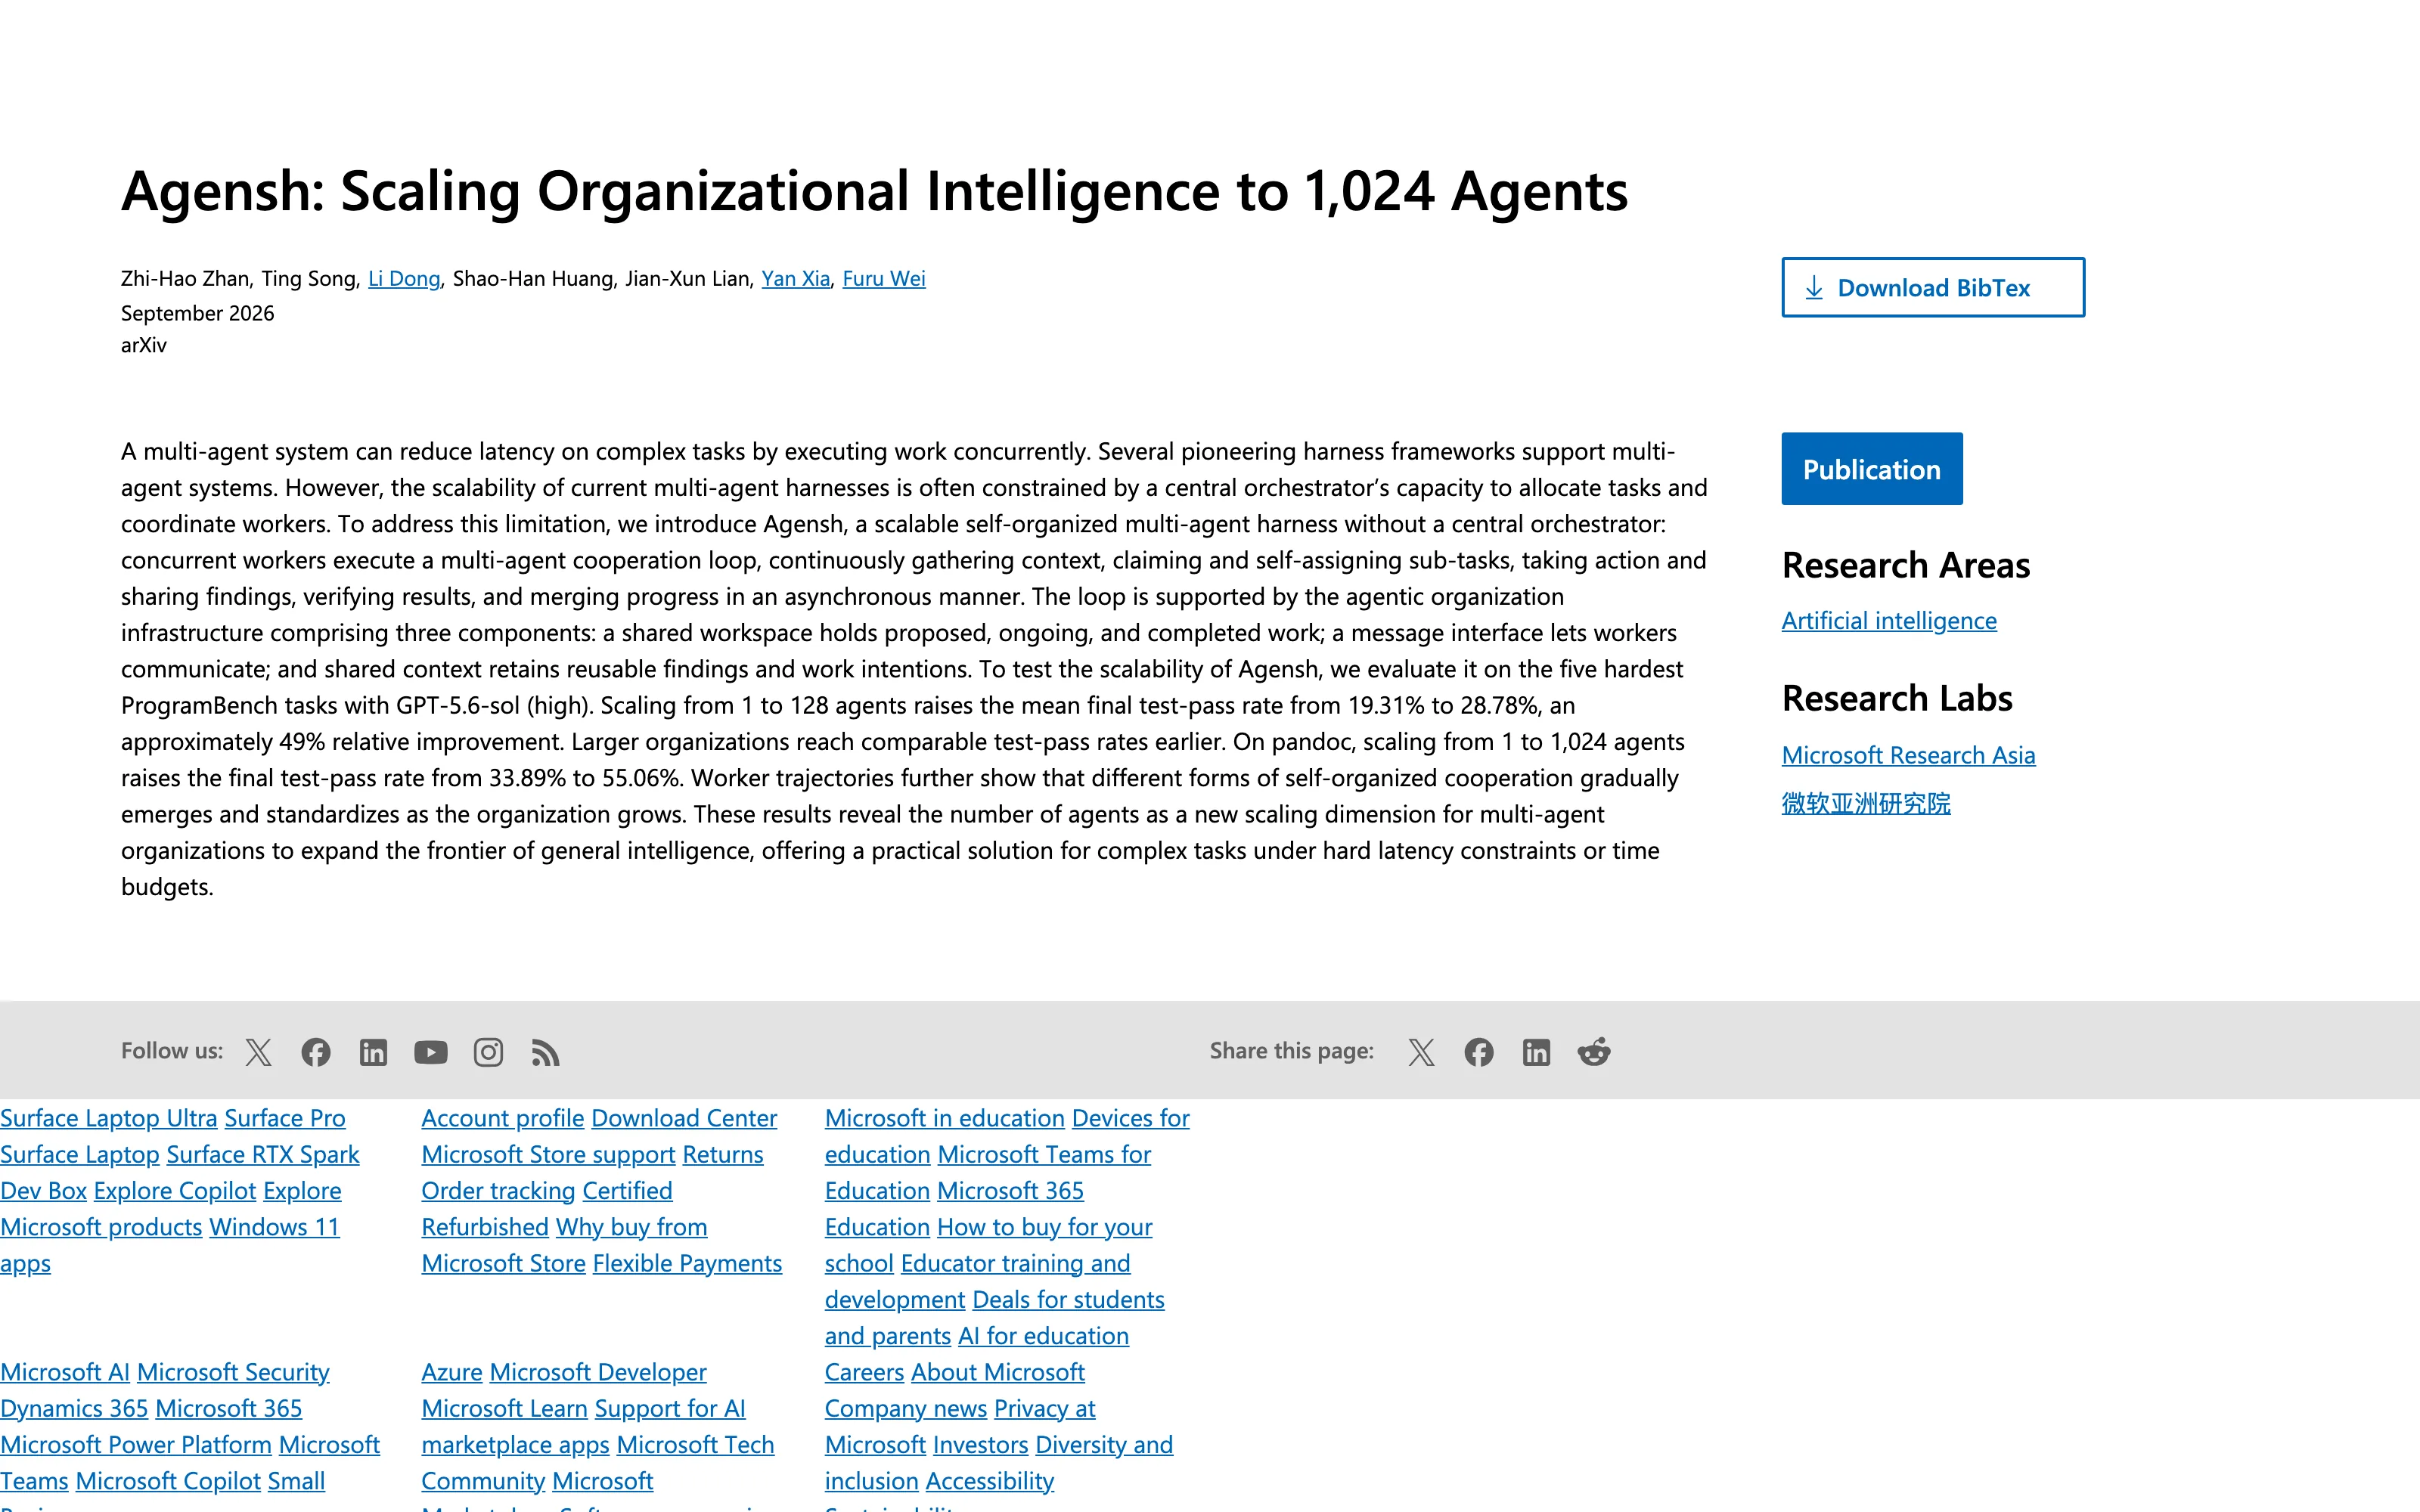Open the Account profile link
2420x1512 pixels.
(x=503, y=1118)
